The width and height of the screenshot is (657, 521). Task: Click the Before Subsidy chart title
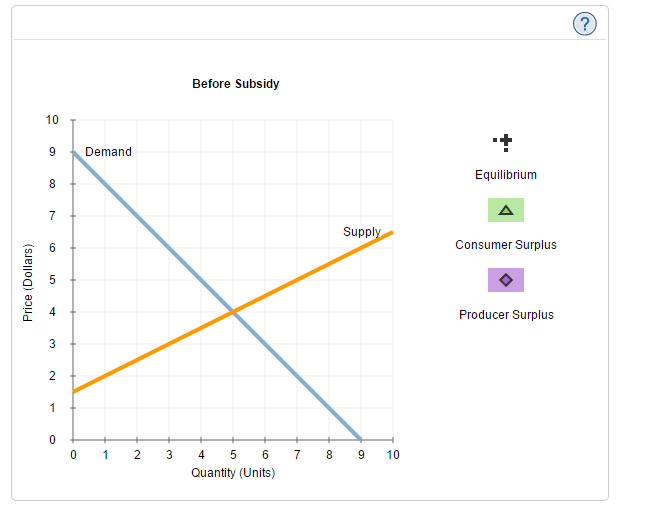point(236,84)
